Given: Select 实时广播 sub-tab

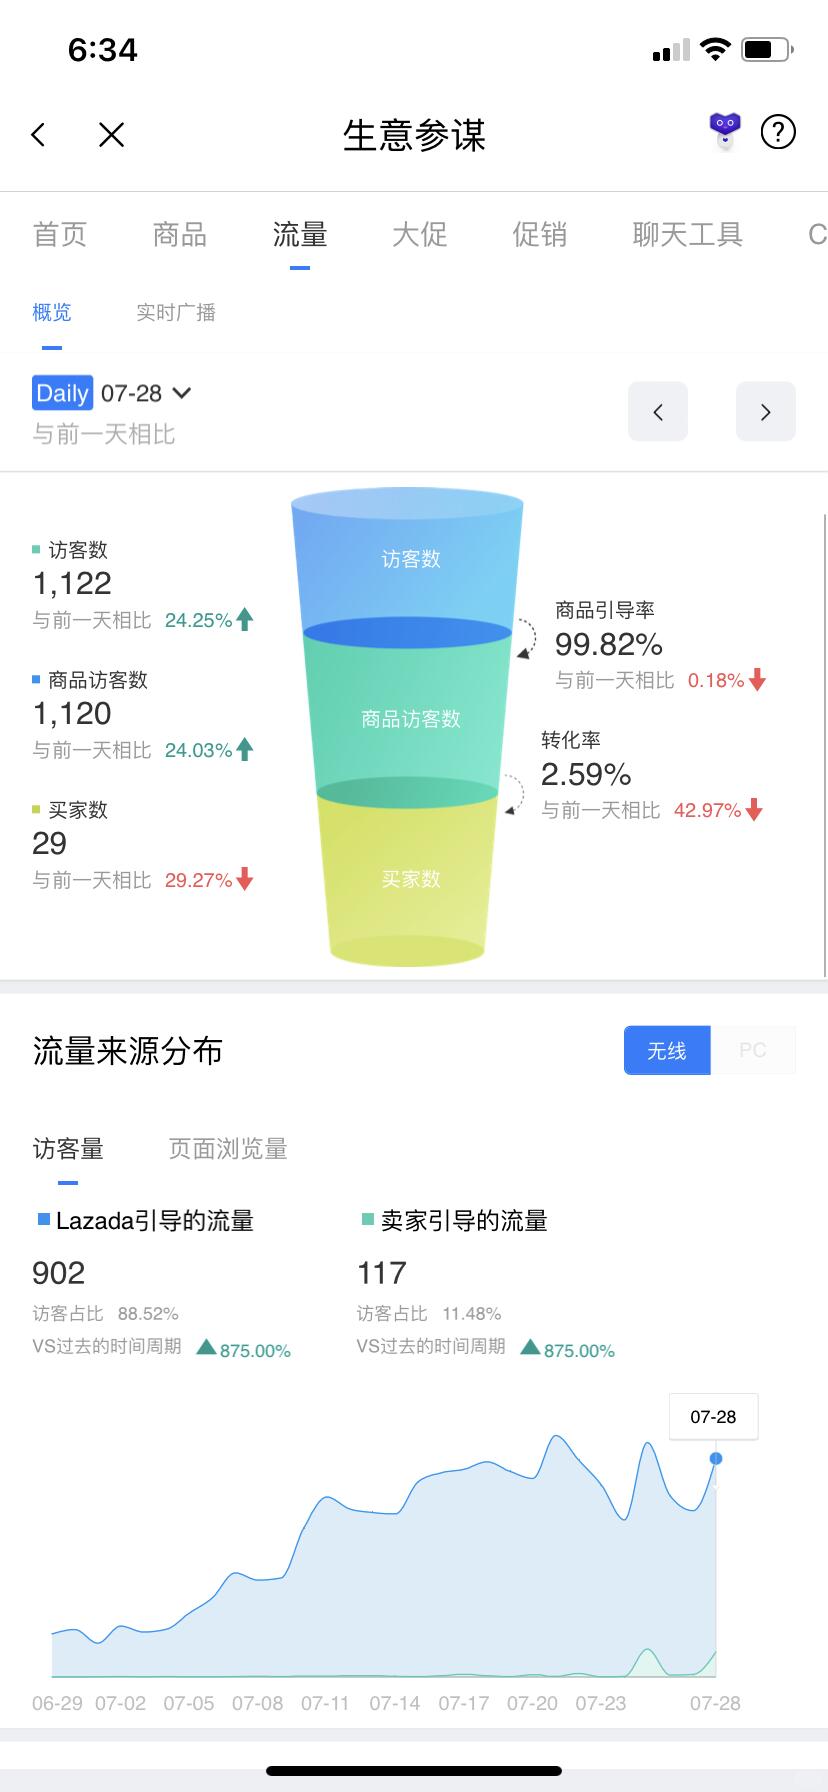Looking at the screenshot, I should click(x=176, y=312).
